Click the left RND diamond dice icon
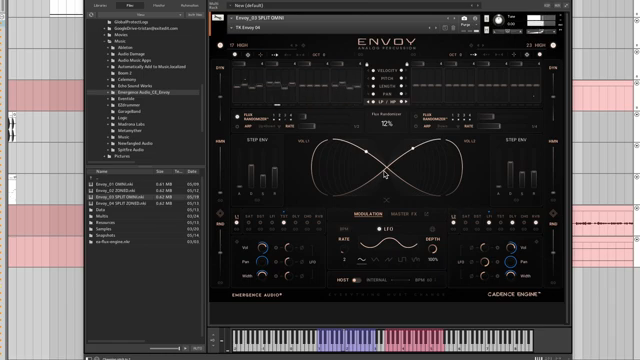The height and width of the screenshot is (360, 640). pos(220,213)
